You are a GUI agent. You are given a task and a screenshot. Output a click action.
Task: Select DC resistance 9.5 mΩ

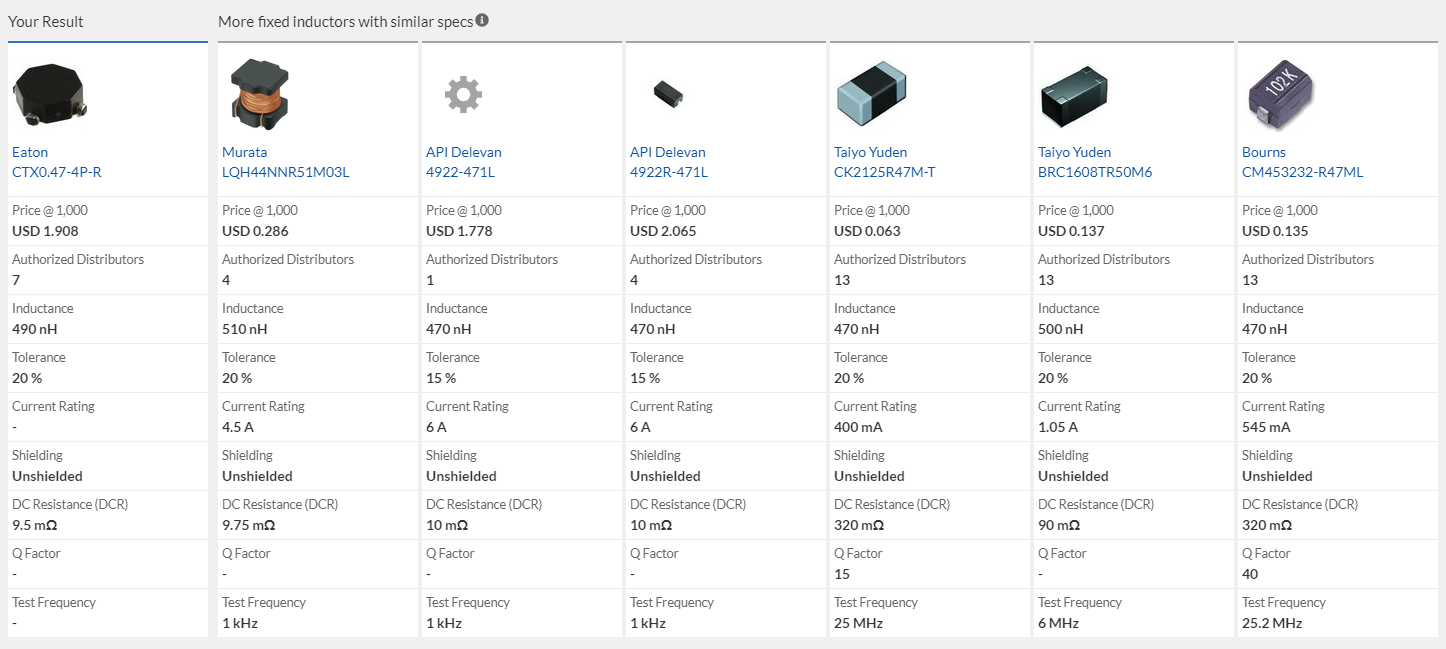(35, 525)
